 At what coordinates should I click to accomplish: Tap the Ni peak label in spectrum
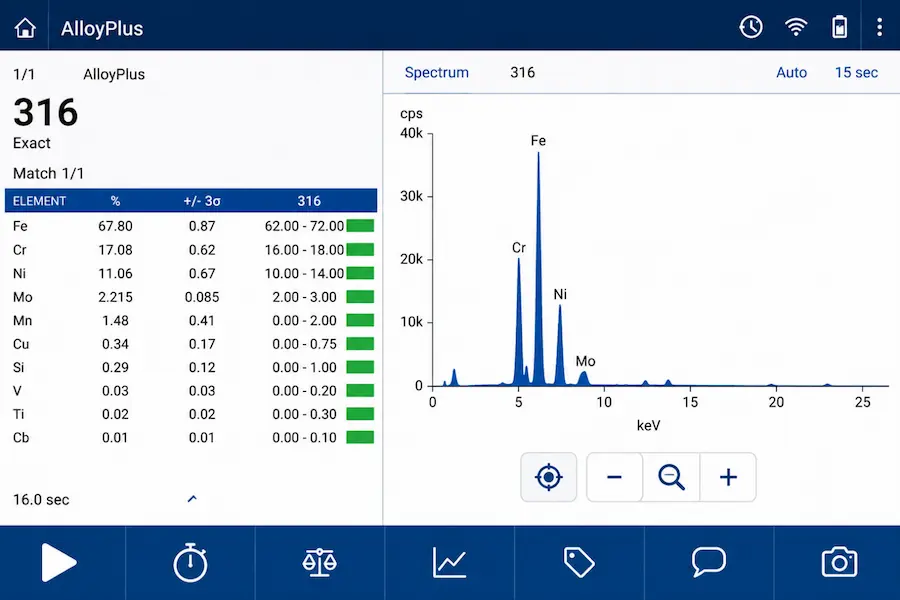click(560, 295)
